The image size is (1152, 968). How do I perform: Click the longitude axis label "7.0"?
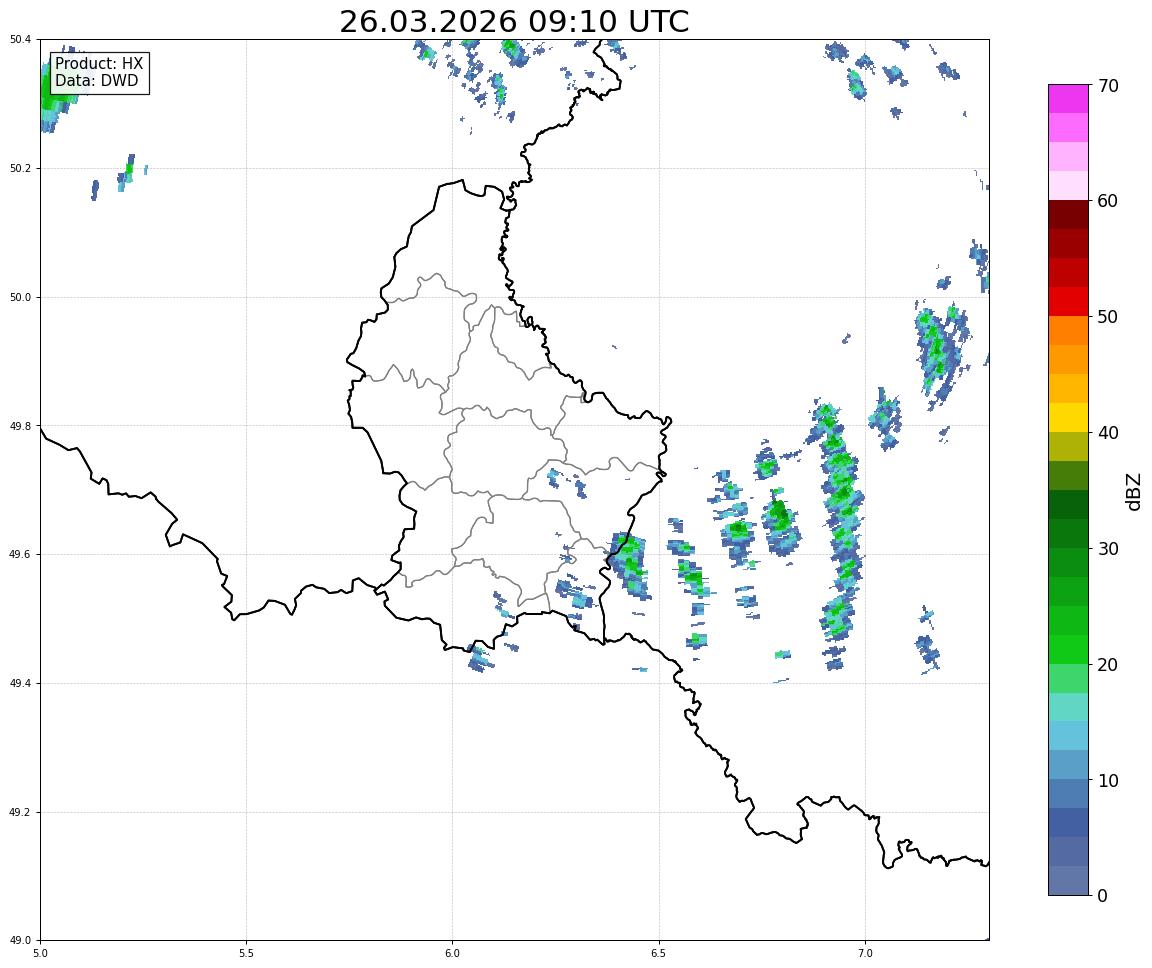point(865,954)
